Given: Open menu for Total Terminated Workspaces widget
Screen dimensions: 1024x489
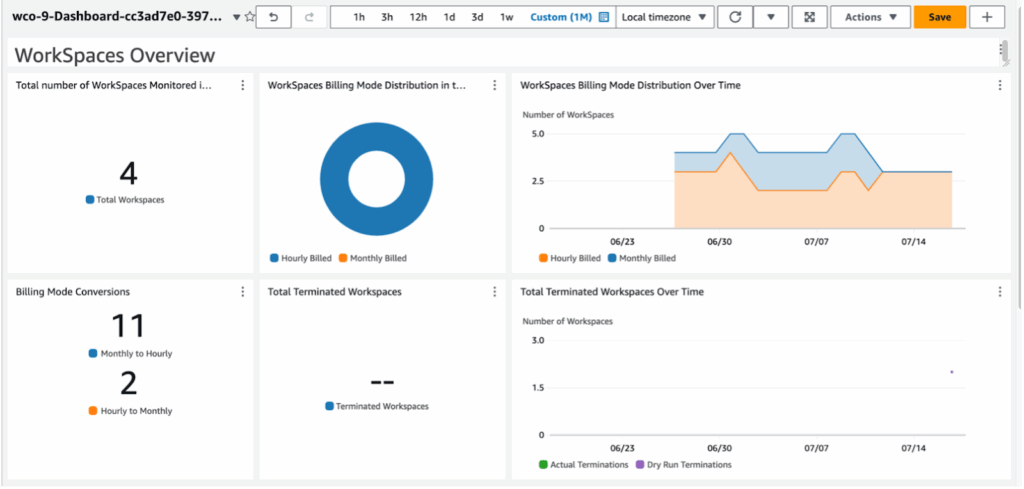Looking at the screenshot, I should point(494,292).
